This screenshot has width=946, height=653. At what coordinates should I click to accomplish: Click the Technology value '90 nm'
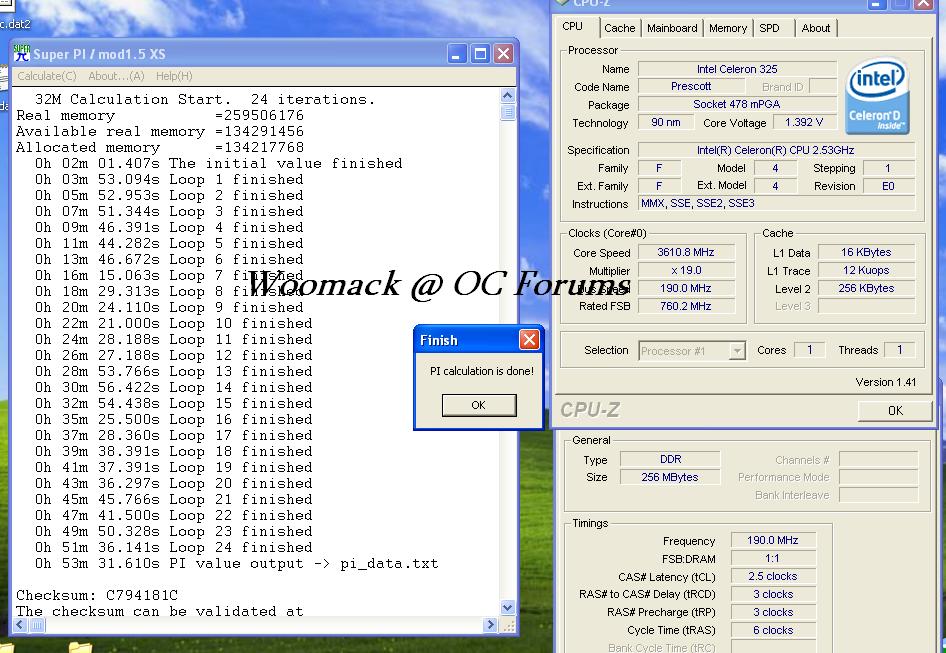point(665,122)
